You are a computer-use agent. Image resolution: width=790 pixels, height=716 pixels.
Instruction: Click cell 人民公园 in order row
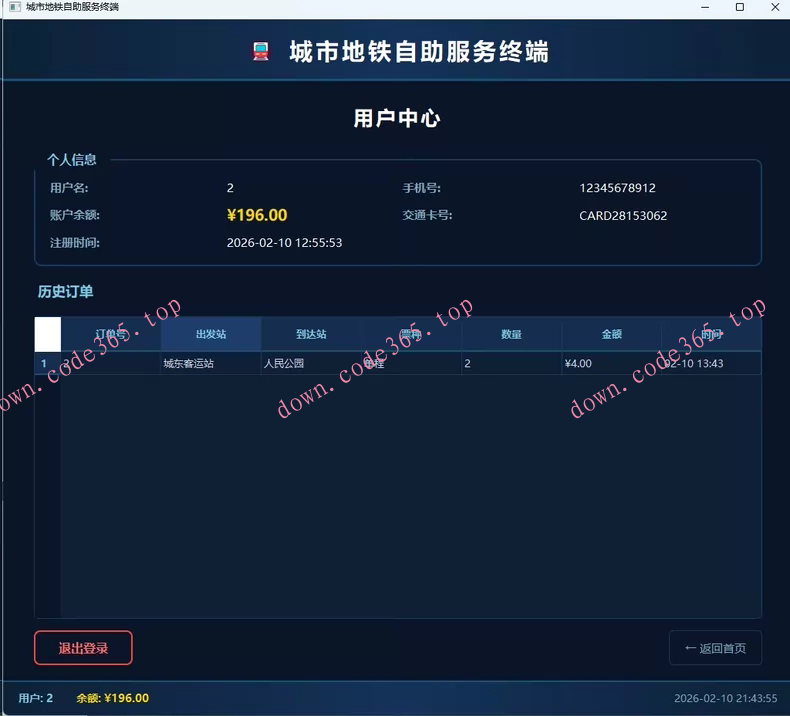[x=311, y=363]
